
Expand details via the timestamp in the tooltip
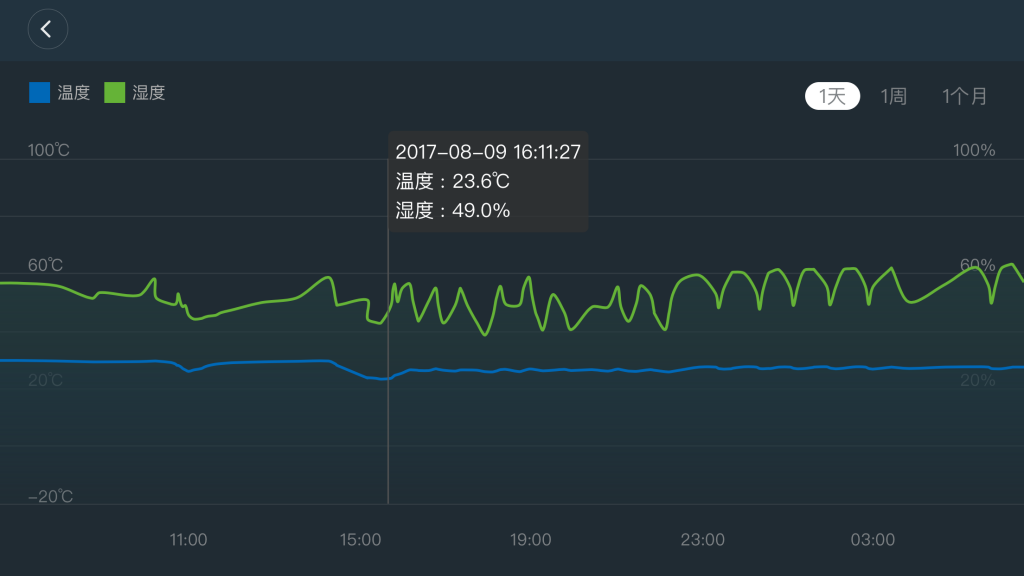coord(487,151)
